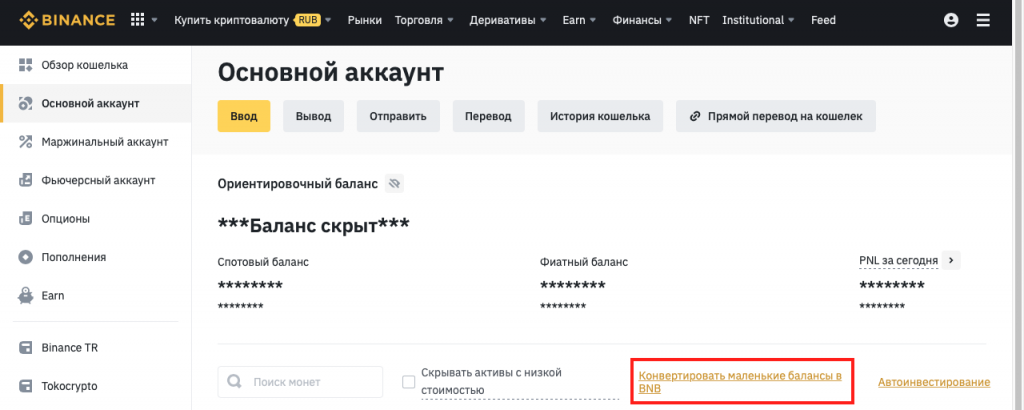Click the Опционы sidebar icon
The width and height of the screenshot is (1024, 410).
25,219
